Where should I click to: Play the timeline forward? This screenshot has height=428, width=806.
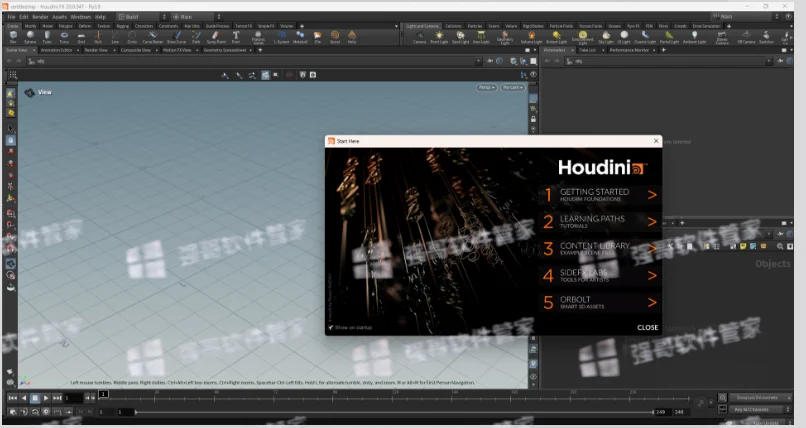click(46, 398)
